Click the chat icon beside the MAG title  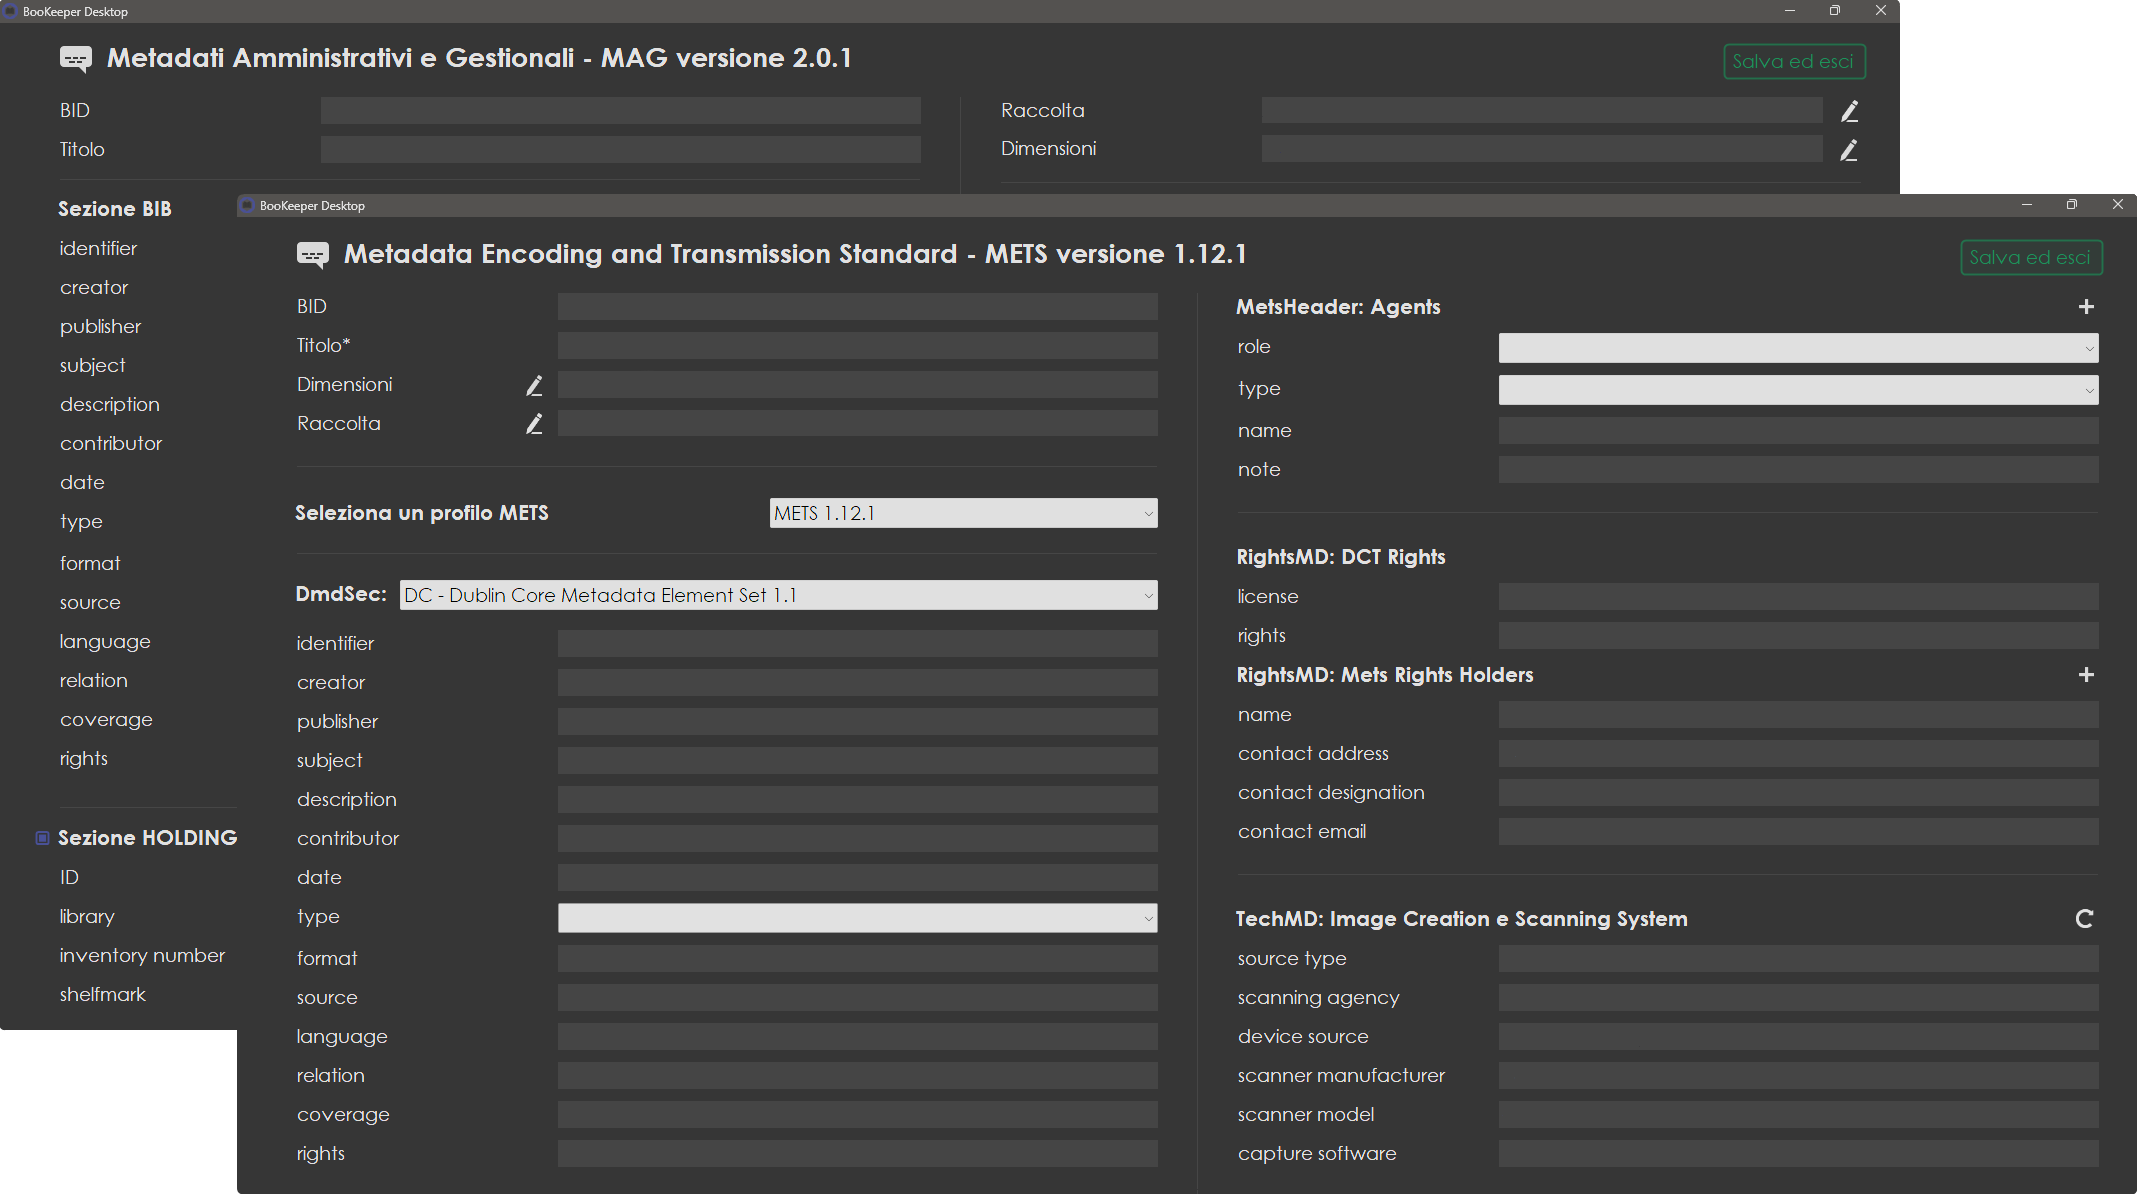point(76,59)
